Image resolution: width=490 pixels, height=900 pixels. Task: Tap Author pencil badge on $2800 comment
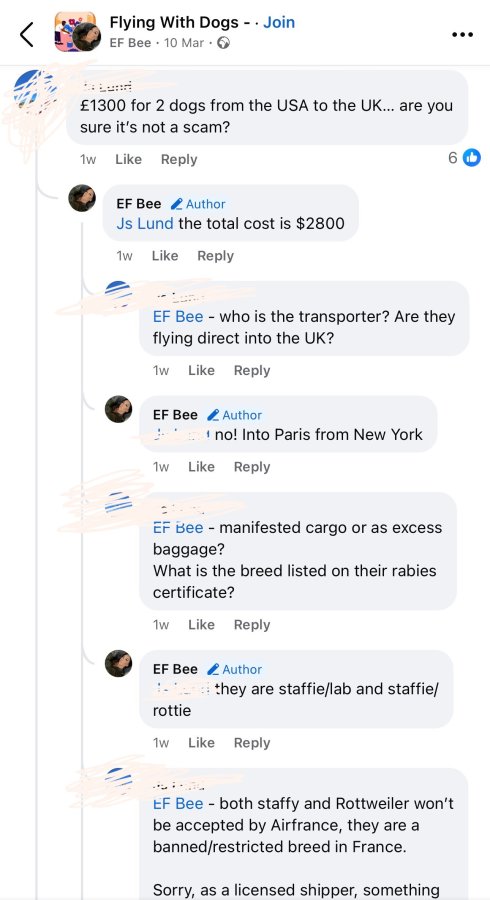pos(199,204)
